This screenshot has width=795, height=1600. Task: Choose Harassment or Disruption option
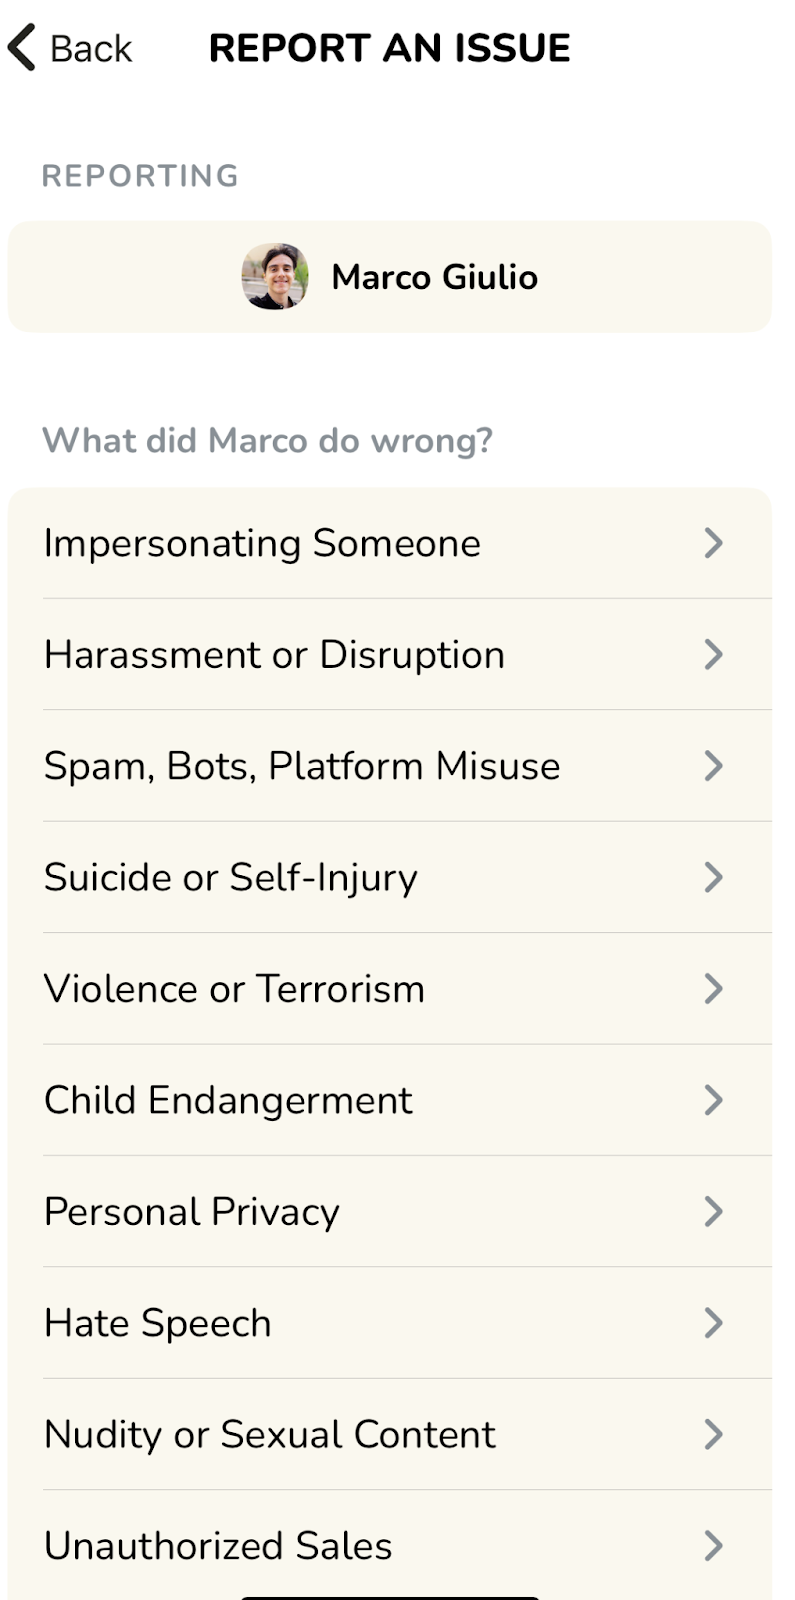coord(274,655)
